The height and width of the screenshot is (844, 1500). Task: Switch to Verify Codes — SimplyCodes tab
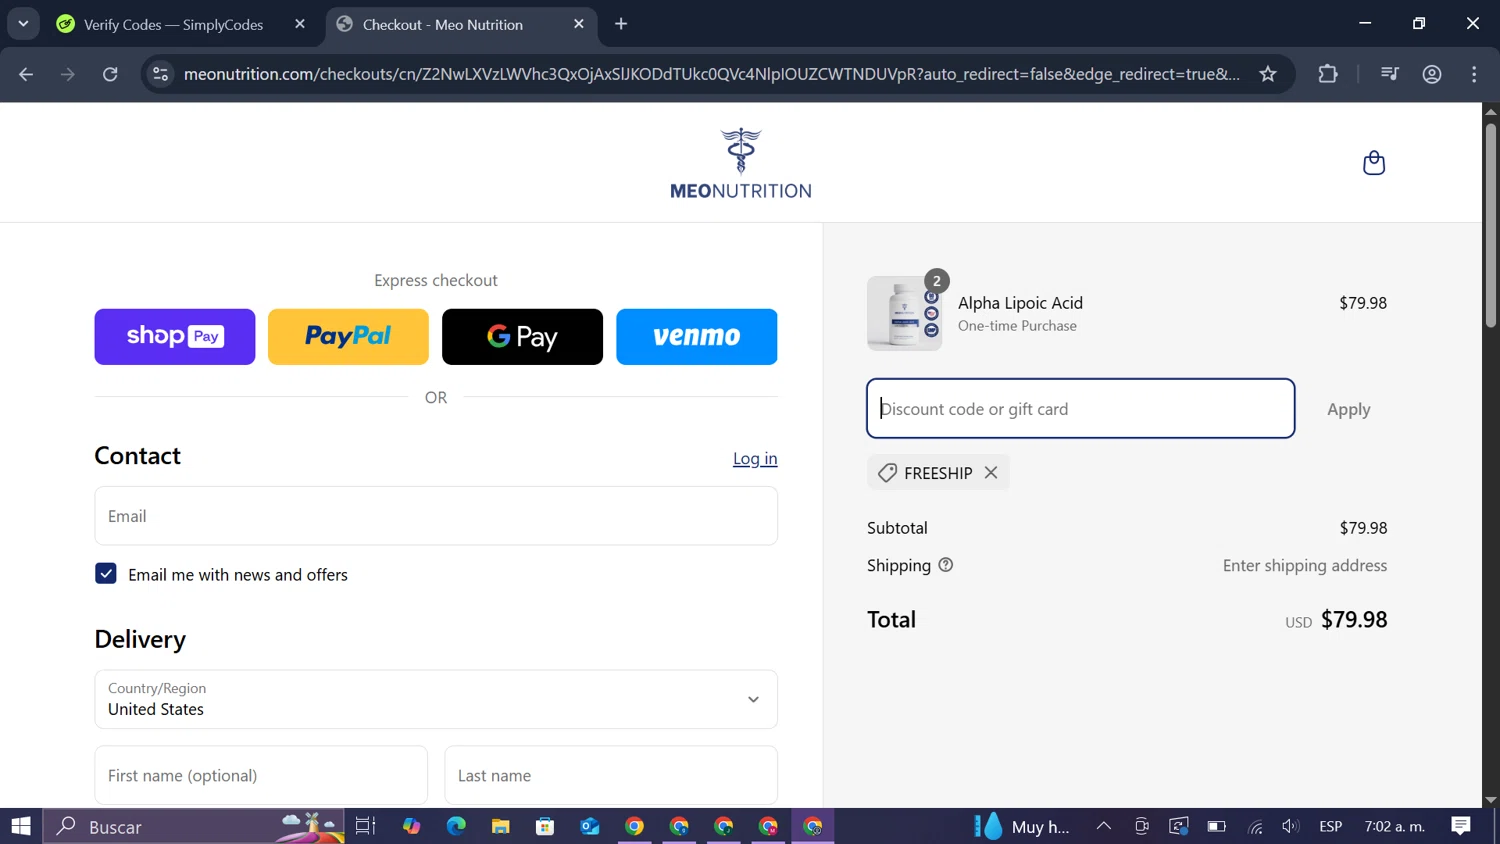pyautogui.click(x=173, y=24)
